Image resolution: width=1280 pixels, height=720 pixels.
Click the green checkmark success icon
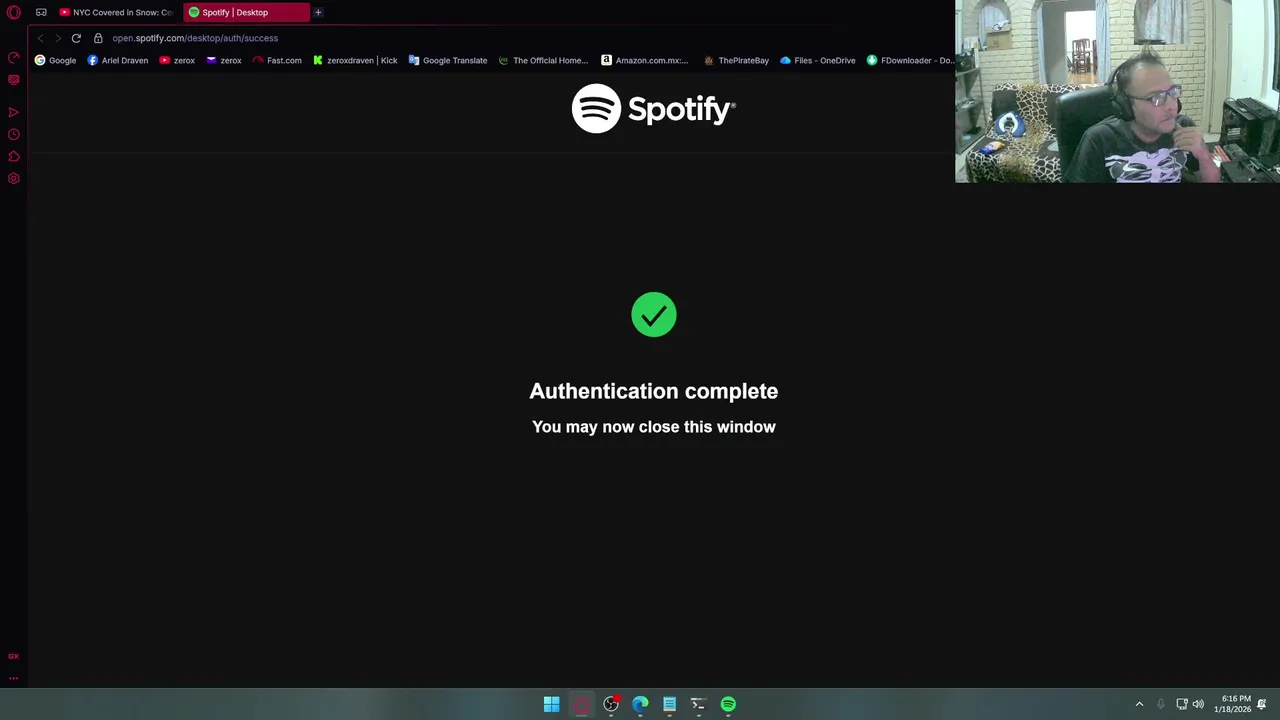pos(654,315)
